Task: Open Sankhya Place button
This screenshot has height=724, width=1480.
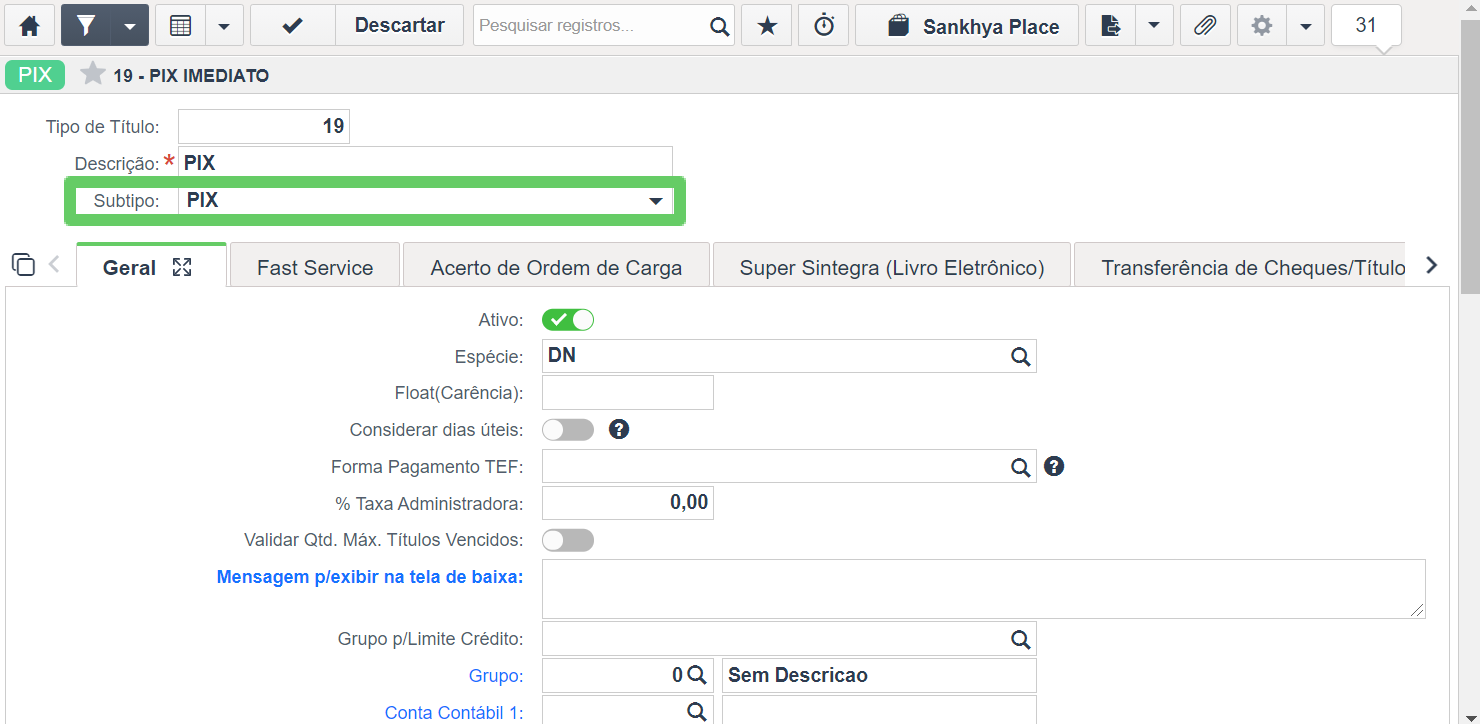Action: [967, 26]
